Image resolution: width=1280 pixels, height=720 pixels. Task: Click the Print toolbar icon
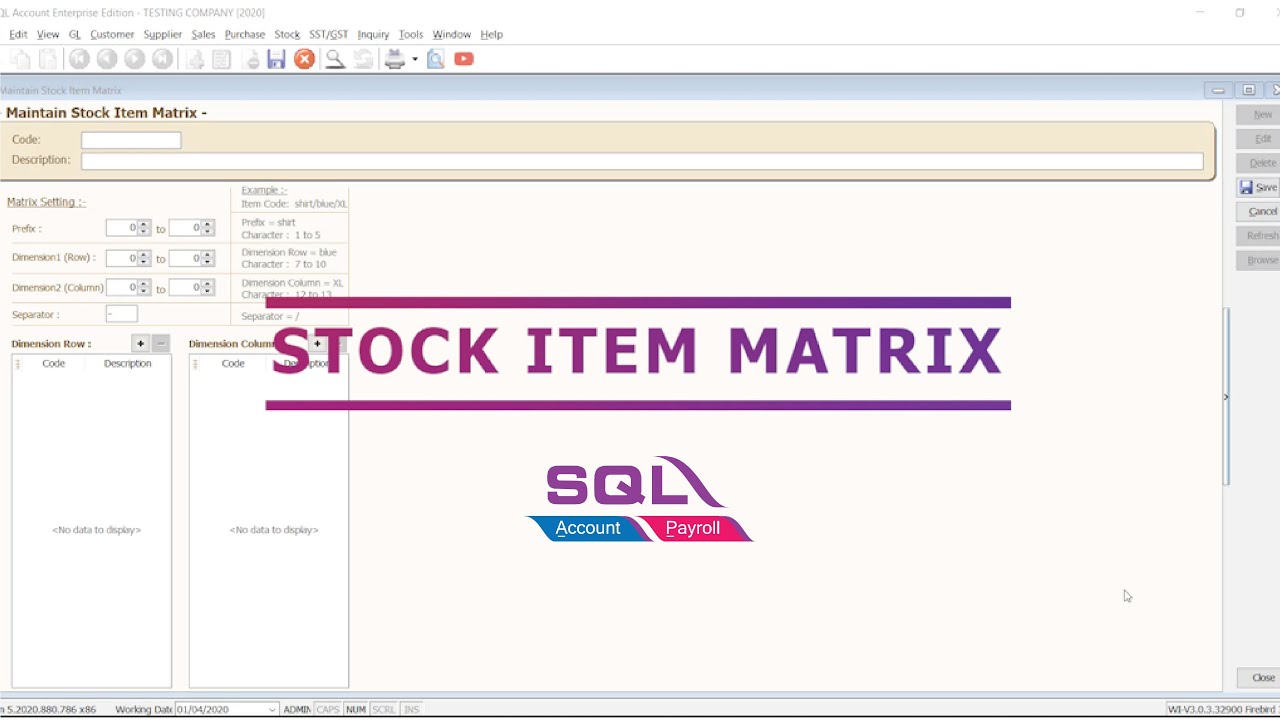pyautogui.click(x=395, y=59)
